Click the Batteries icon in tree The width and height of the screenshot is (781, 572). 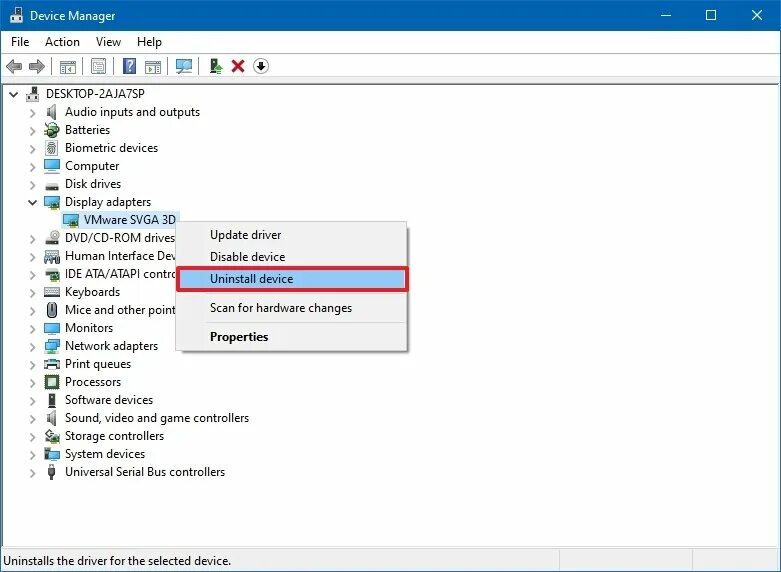[x=51, y=130]
